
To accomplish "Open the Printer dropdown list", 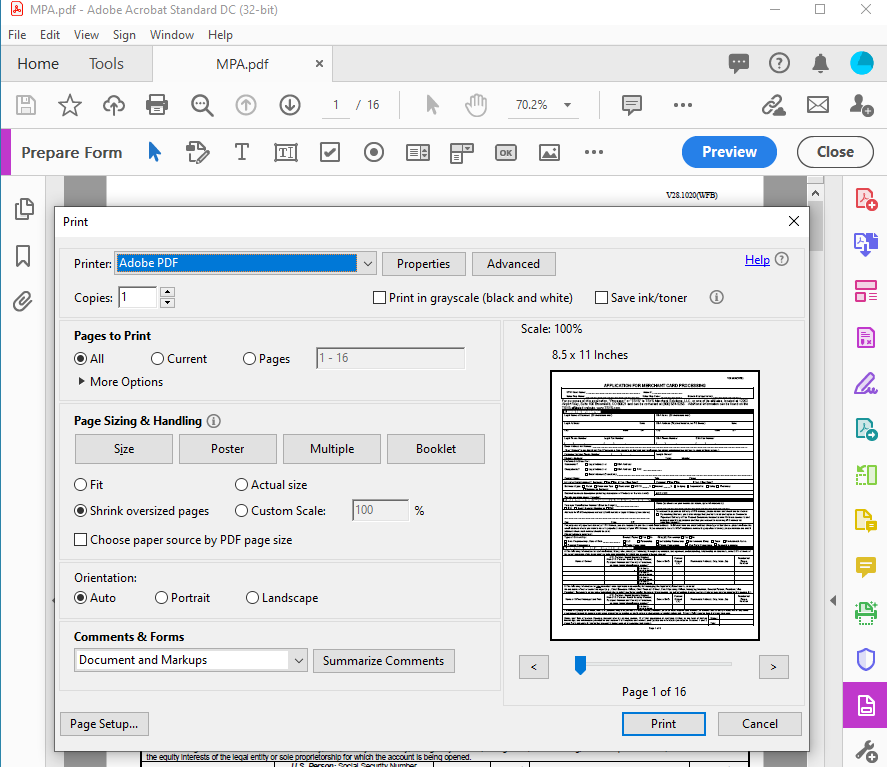I will coord(368,264).
